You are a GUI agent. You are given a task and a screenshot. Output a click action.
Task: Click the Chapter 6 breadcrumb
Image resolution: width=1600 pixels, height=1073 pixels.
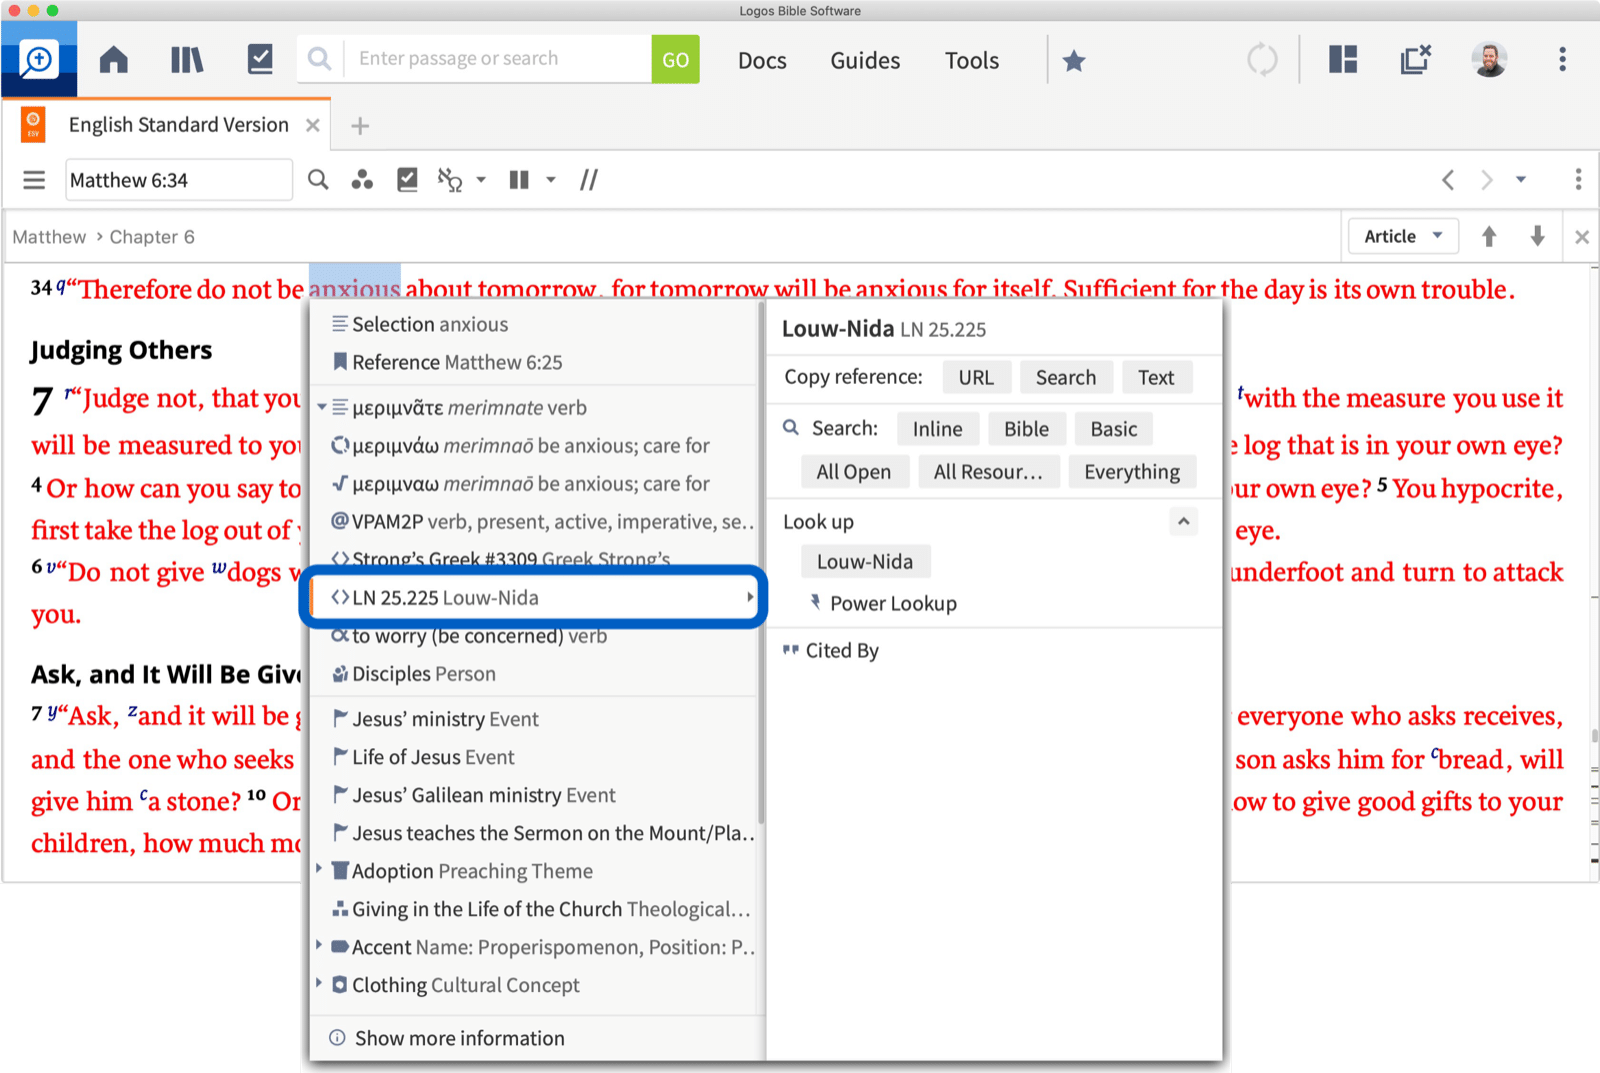pyautogui.click(x=152, y=237)
